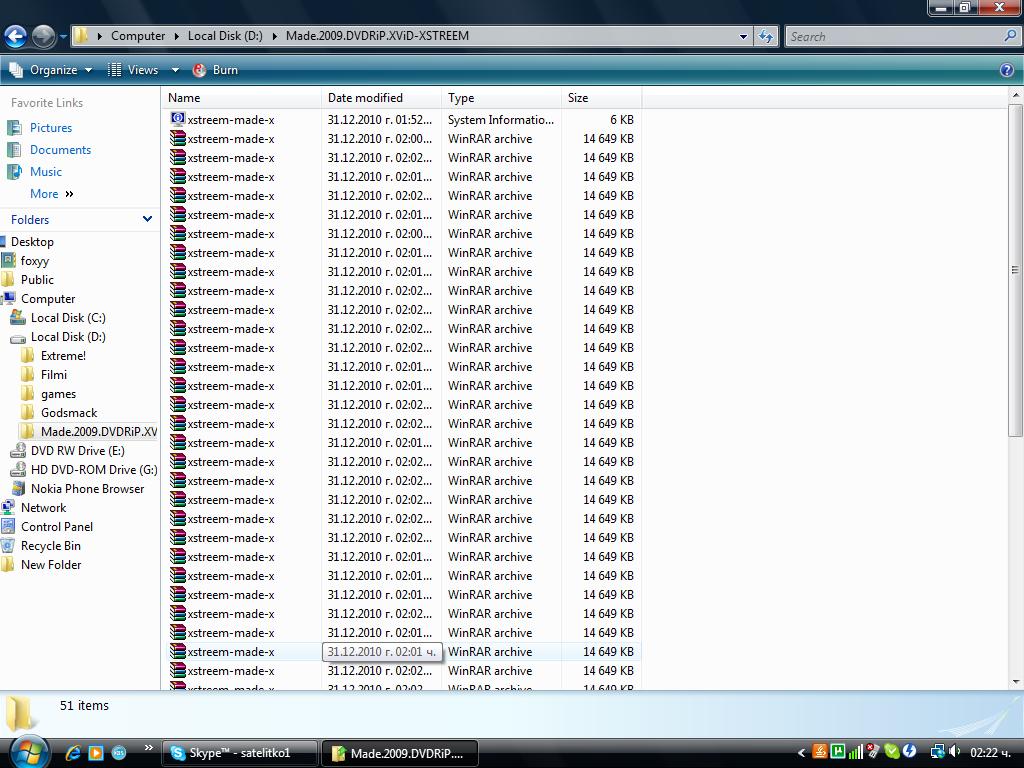This screenshot has height=768, width=1024.
Task: Expand the breadcrumb arrow before Computer
Action: point(99,37)
